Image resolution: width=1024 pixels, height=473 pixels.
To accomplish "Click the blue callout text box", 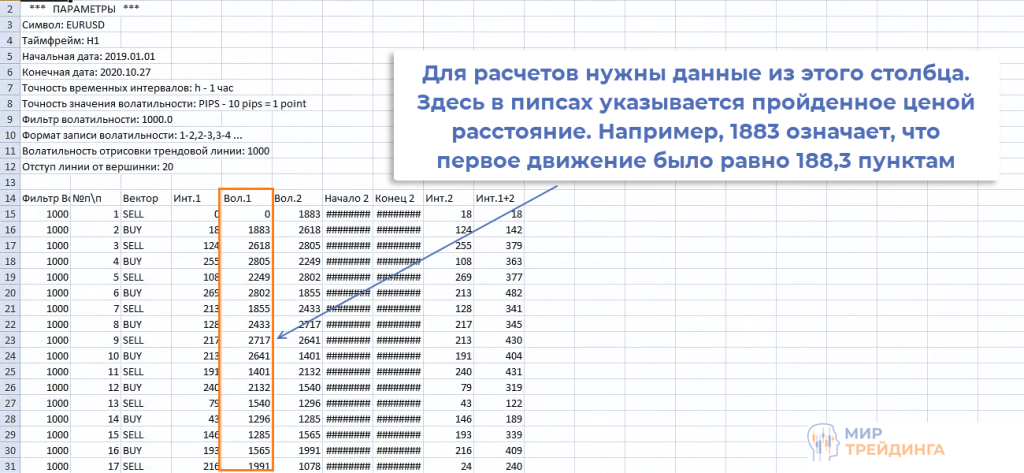I will tap(697, 117).
